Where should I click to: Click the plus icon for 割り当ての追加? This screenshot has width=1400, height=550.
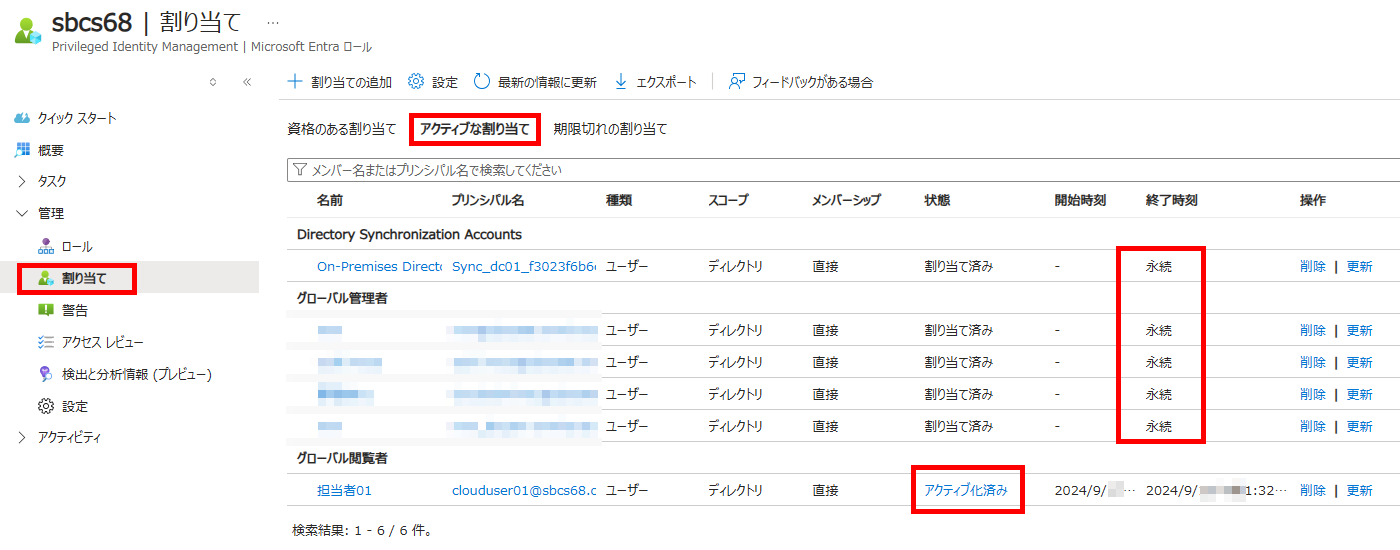click(295, 82)
